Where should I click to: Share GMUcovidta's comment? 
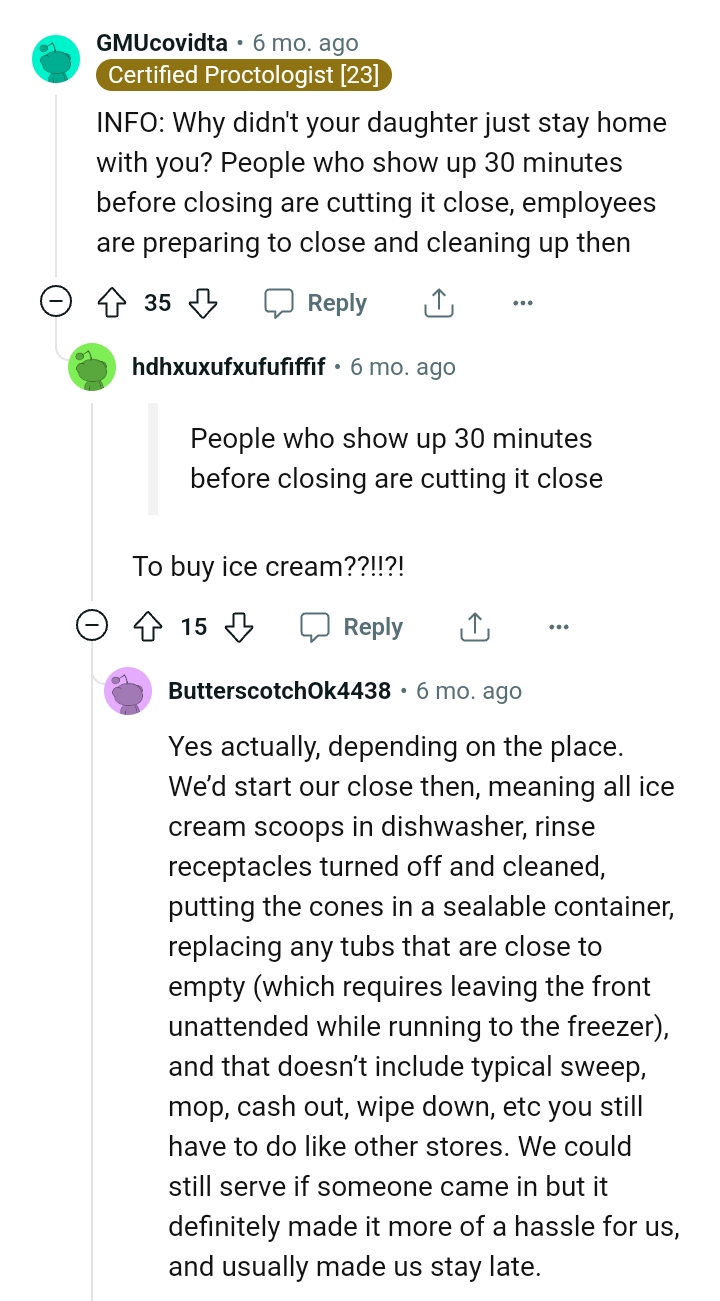click(438, 302)
